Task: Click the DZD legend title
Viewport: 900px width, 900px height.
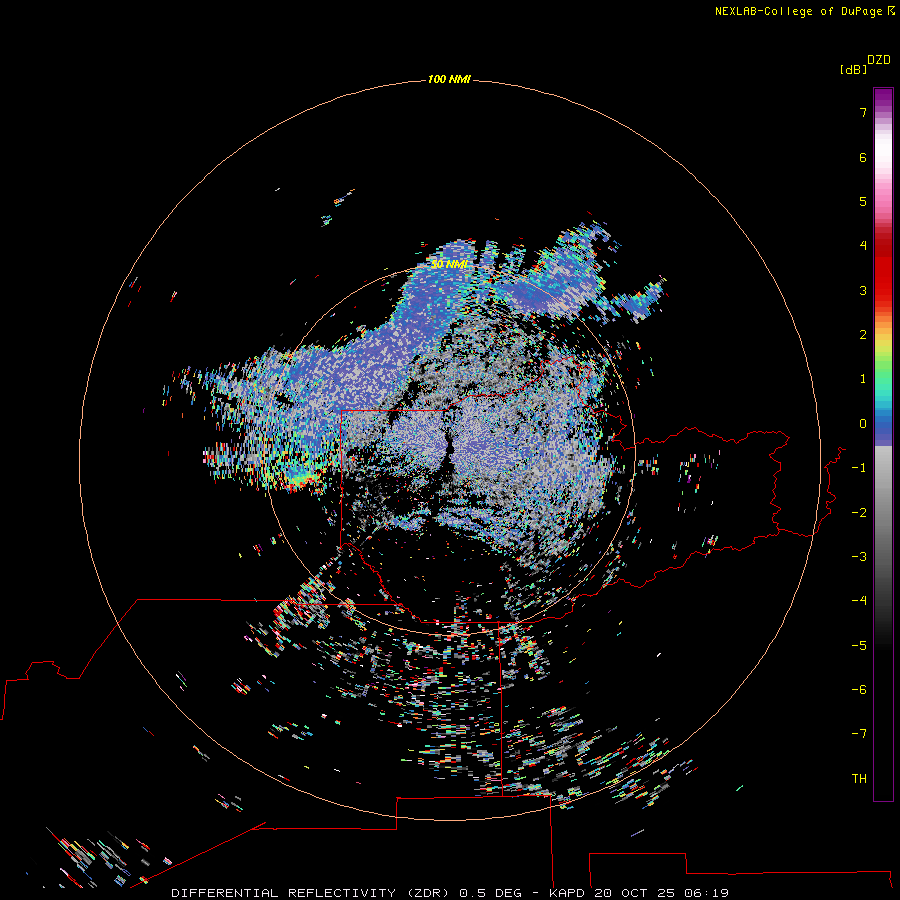Action: click(879, 60)
